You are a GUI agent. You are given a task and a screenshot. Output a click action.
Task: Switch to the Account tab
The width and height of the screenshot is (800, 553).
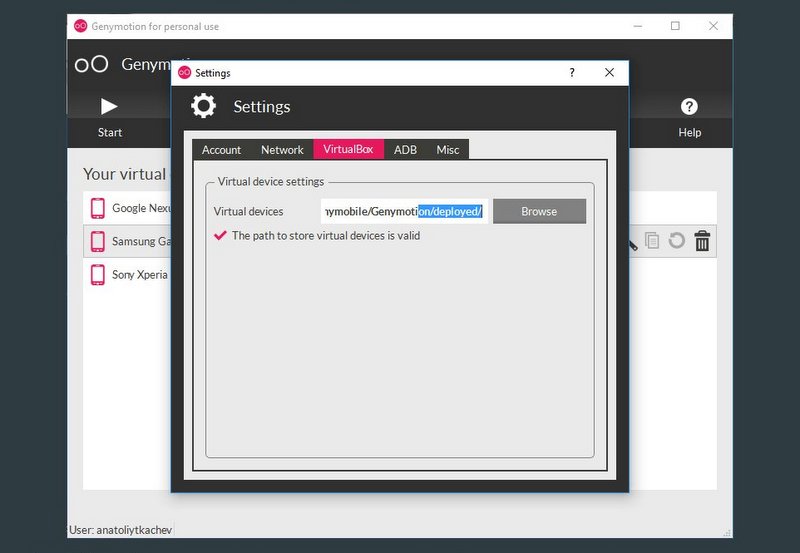coord(221,149)
